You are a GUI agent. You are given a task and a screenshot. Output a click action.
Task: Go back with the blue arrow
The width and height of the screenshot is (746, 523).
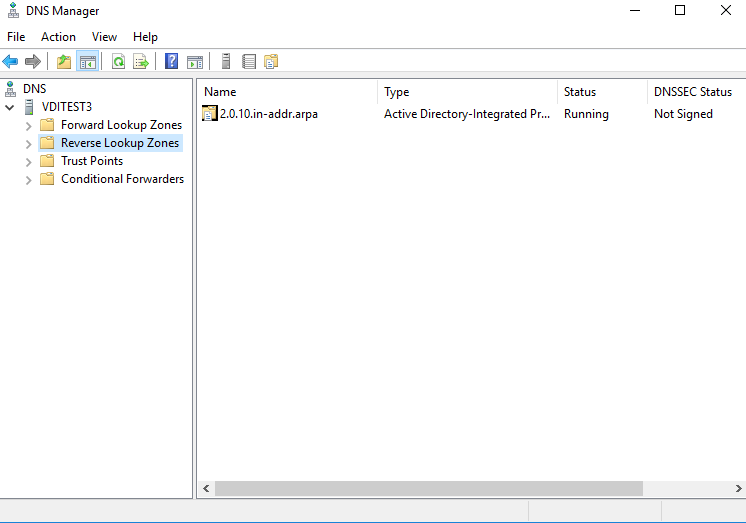coord(10,61)
